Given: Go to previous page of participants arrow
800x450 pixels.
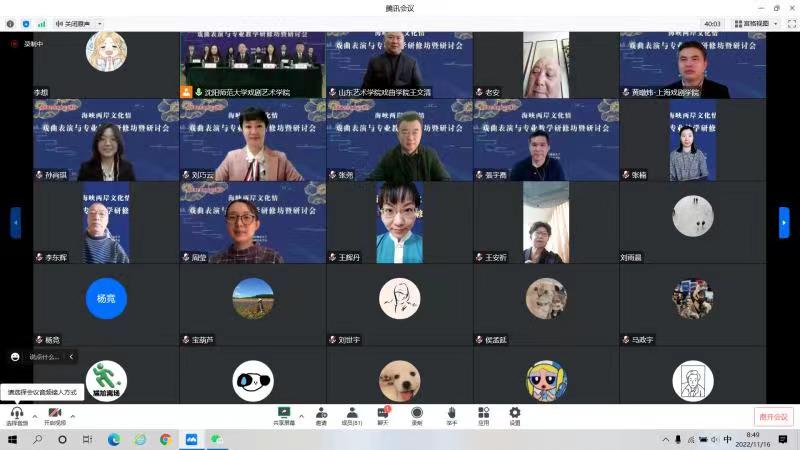Looking at the screenshot, I should (16, 222).
